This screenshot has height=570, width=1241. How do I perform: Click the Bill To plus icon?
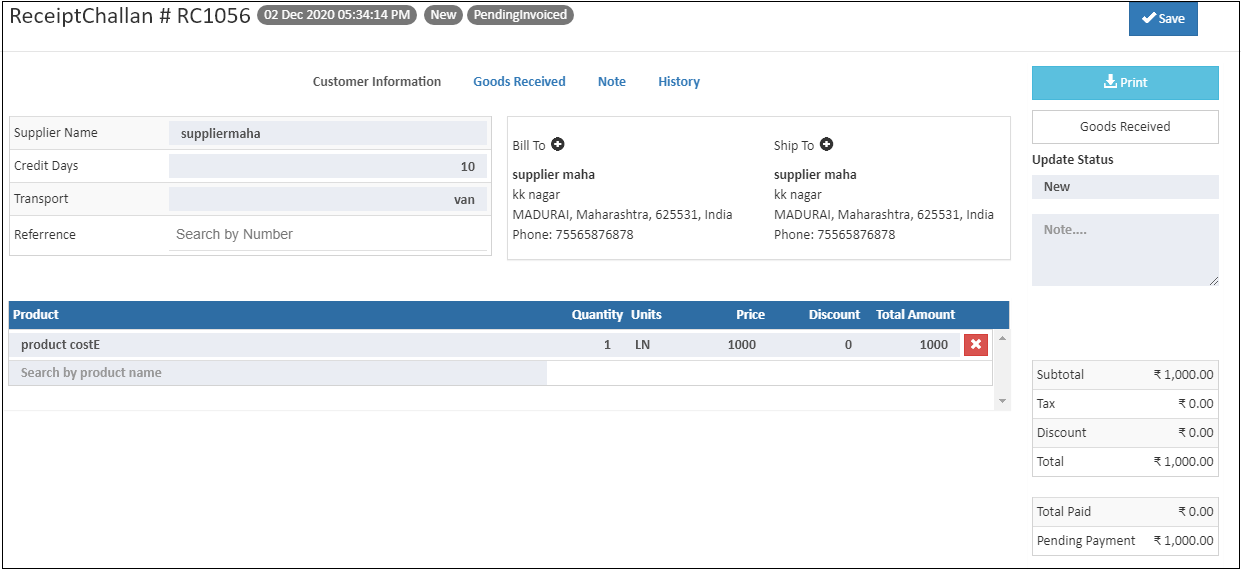pos(558,145)
